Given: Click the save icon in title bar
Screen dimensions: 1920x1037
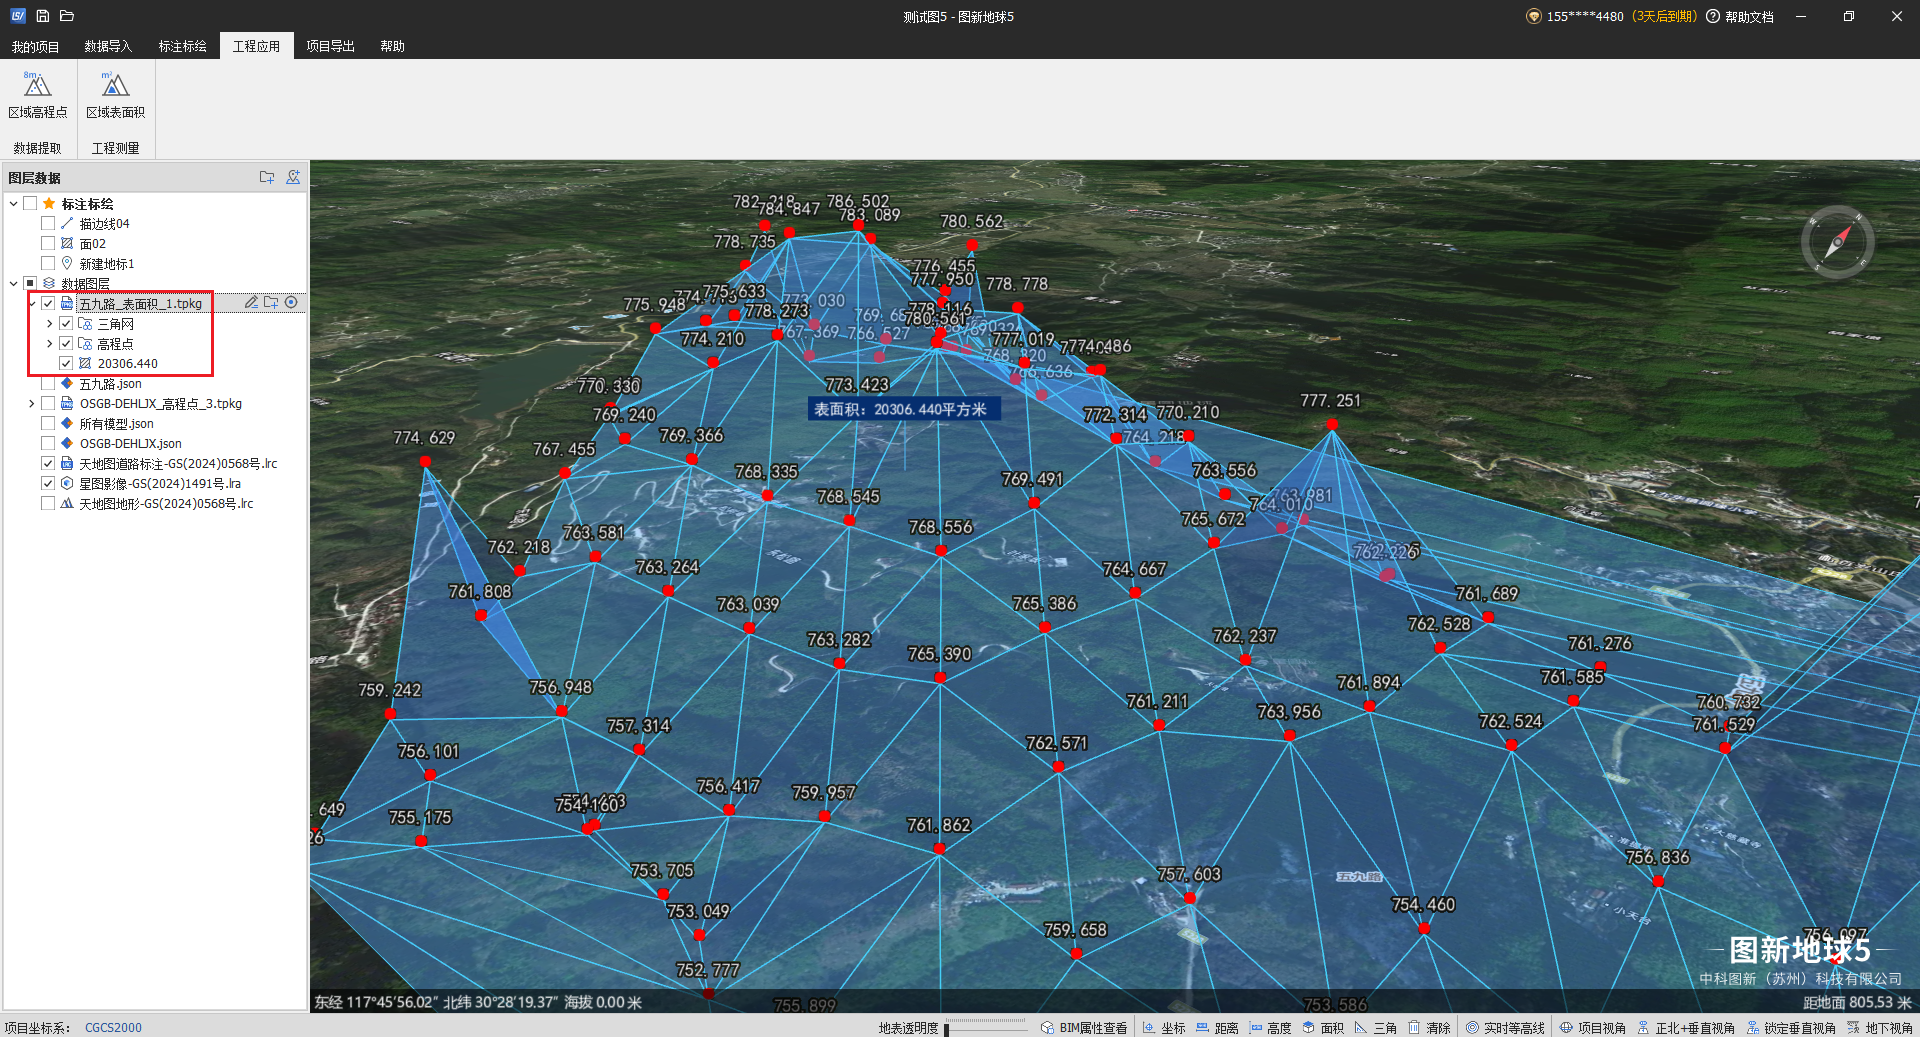Looking at the screenshot, I should (42, 16).
